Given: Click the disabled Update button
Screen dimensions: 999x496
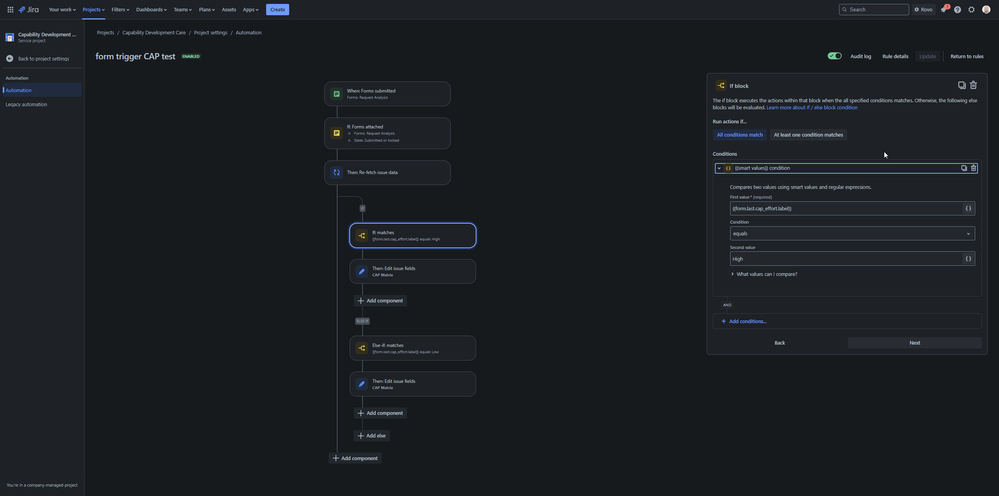Looking at the screenshot, I should point(928,56).
